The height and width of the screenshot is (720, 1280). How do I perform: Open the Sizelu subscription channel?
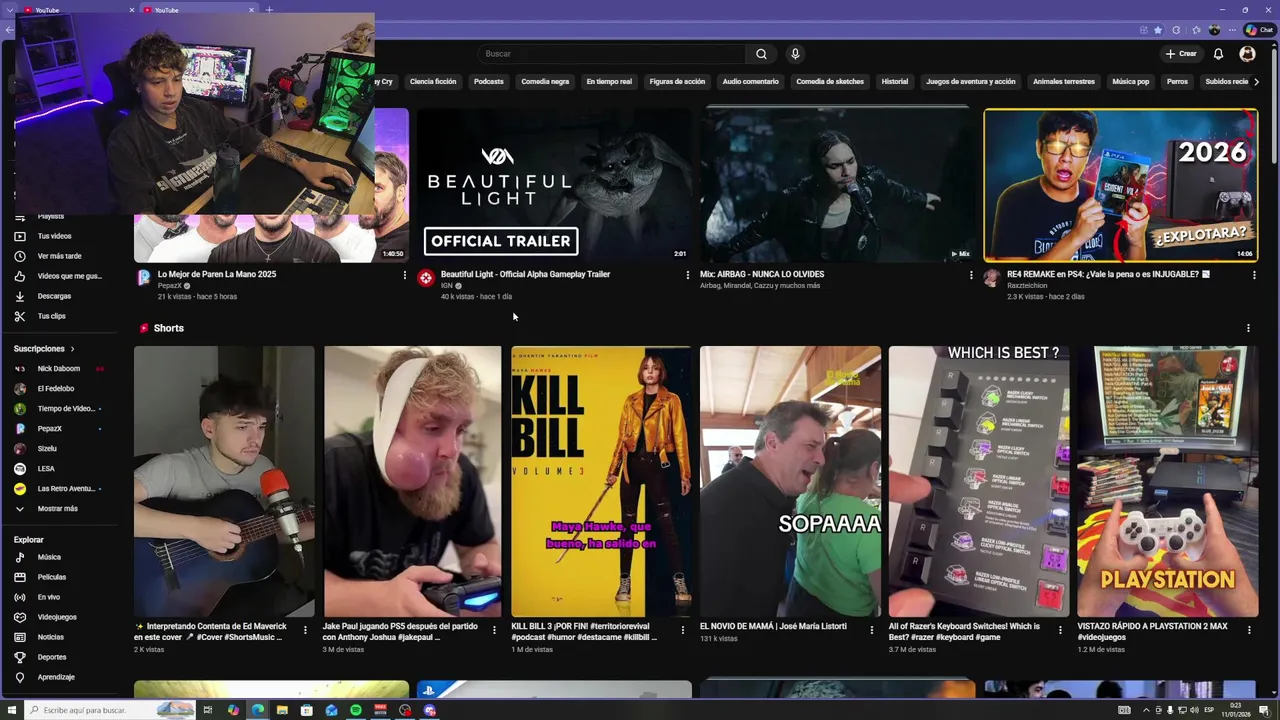[47, 449]
